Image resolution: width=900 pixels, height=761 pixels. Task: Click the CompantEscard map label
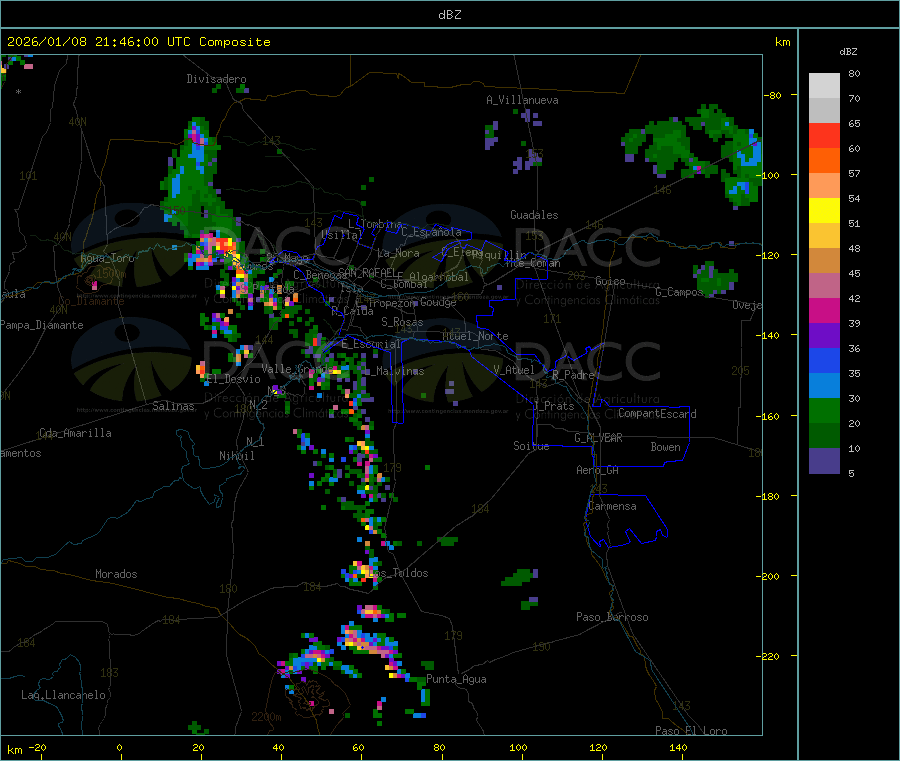[657, 413]
